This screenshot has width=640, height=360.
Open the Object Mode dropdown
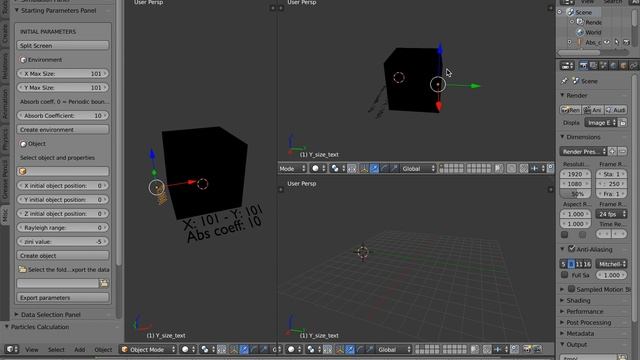tap(149, 349)
